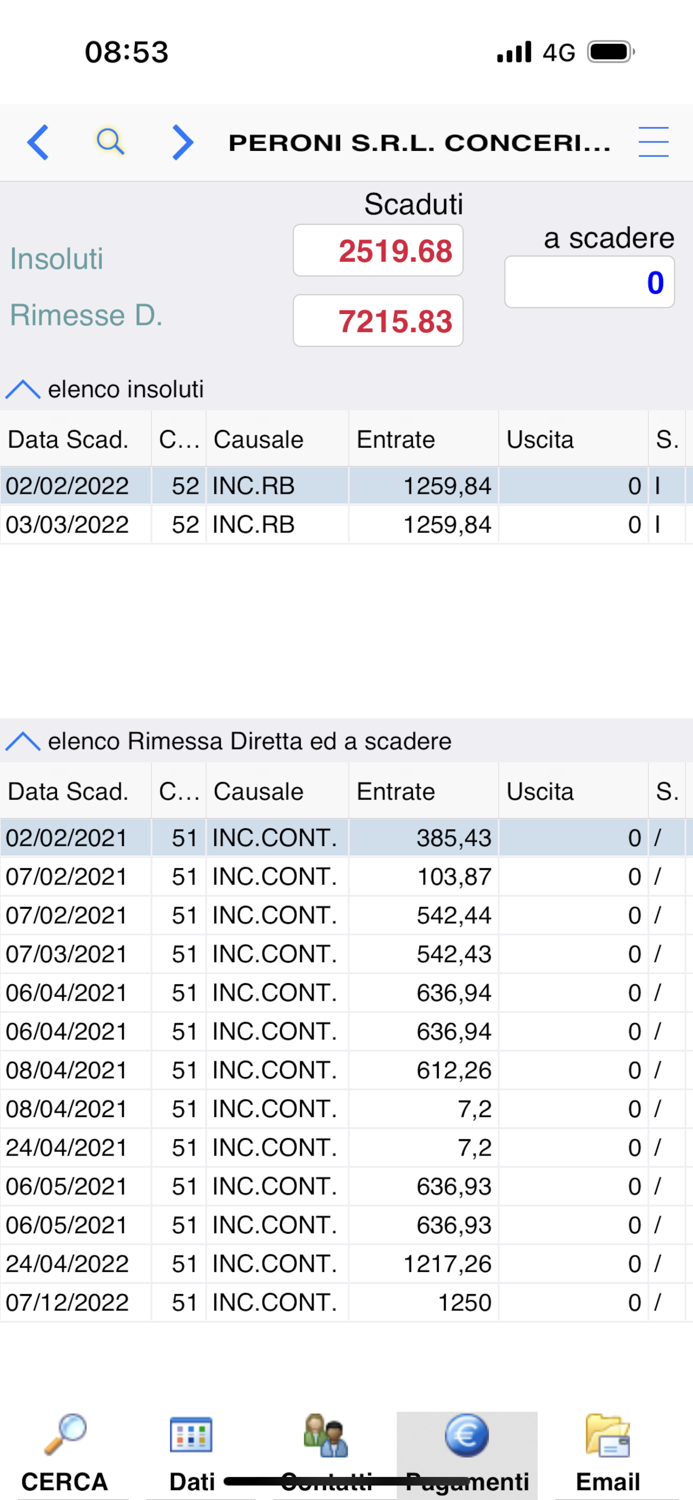The image size is (693, 1500).
Task: Sort Rimessa Diretta table by Entrate header
Action: 424,791
